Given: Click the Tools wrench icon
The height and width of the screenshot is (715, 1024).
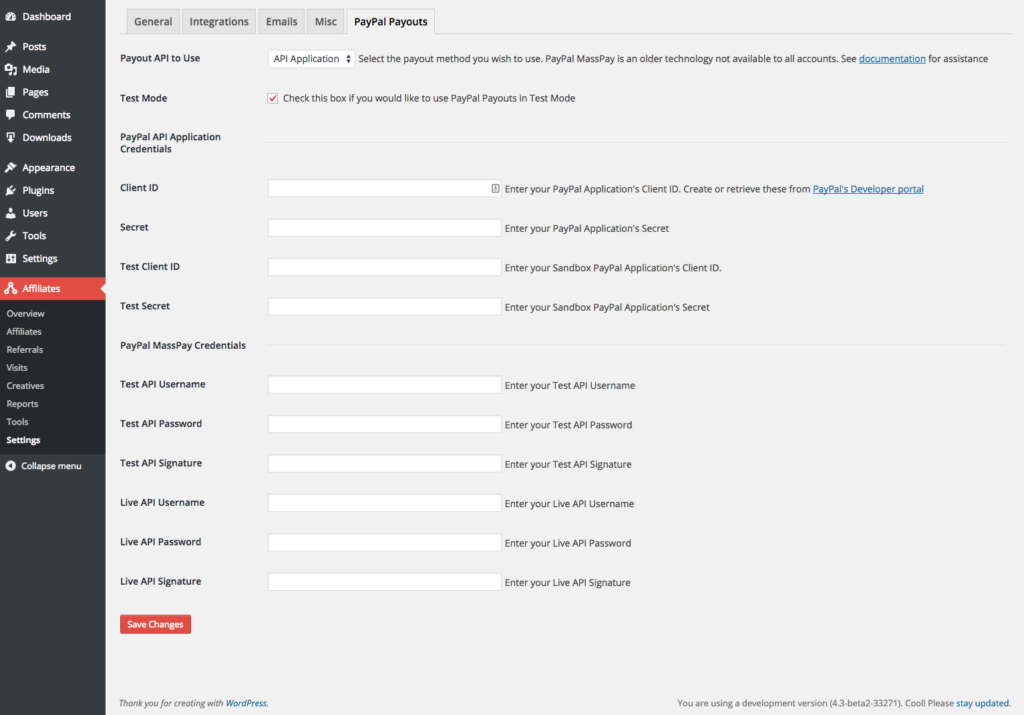Looking at the screenshot, I should pyautogui.click(x=10, y=236).
